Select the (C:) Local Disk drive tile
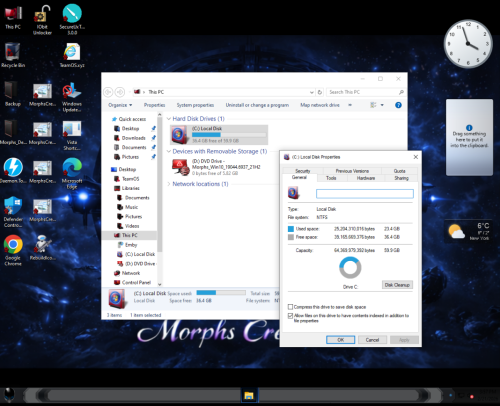 219,135
